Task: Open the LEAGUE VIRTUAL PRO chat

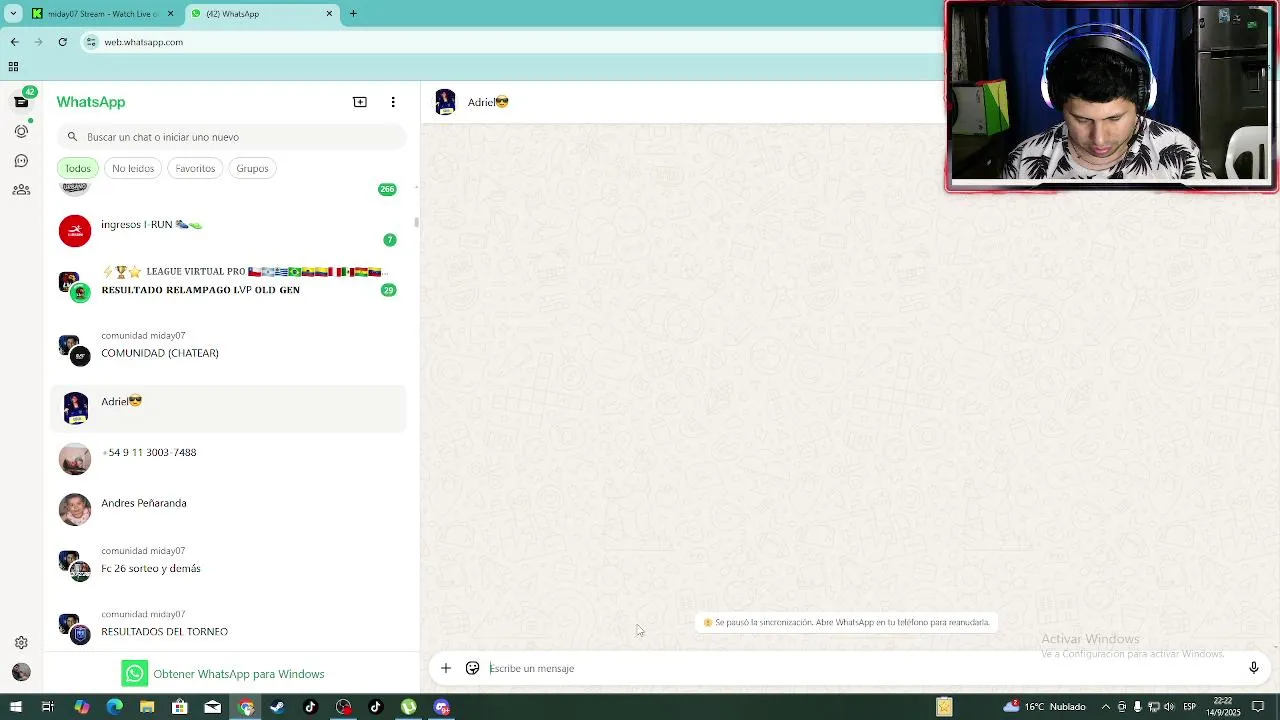Action: [x=228, y=281]
